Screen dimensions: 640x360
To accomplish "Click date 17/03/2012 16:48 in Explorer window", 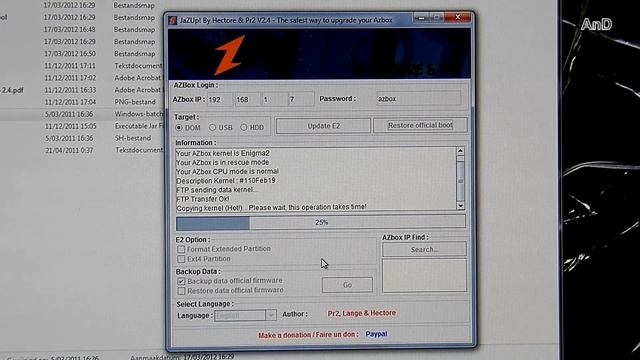I will [x=70, y=29].
